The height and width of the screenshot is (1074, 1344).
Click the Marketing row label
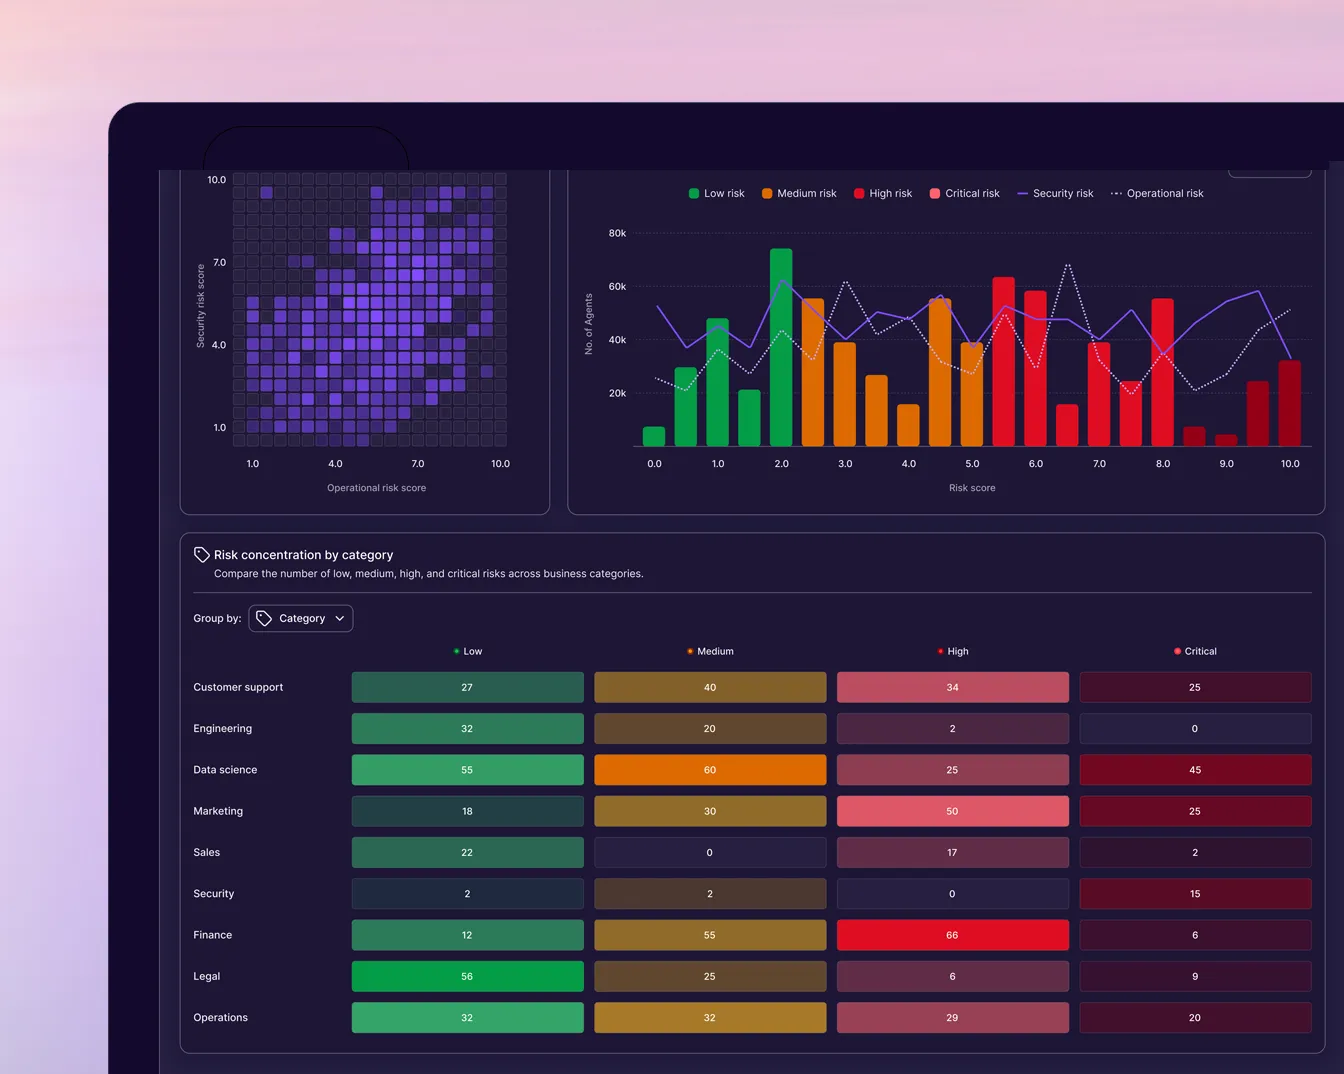(218, 811)
